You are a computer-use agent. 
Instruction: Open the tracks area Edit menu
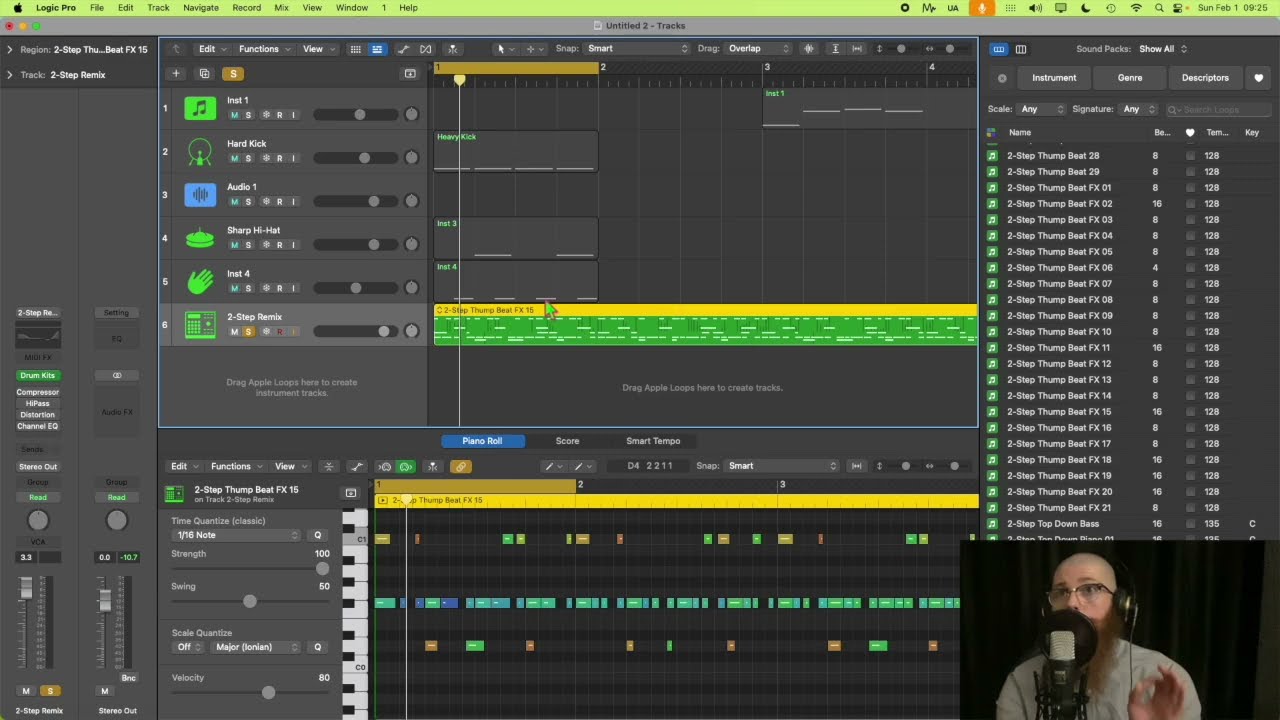click(211, 49)
